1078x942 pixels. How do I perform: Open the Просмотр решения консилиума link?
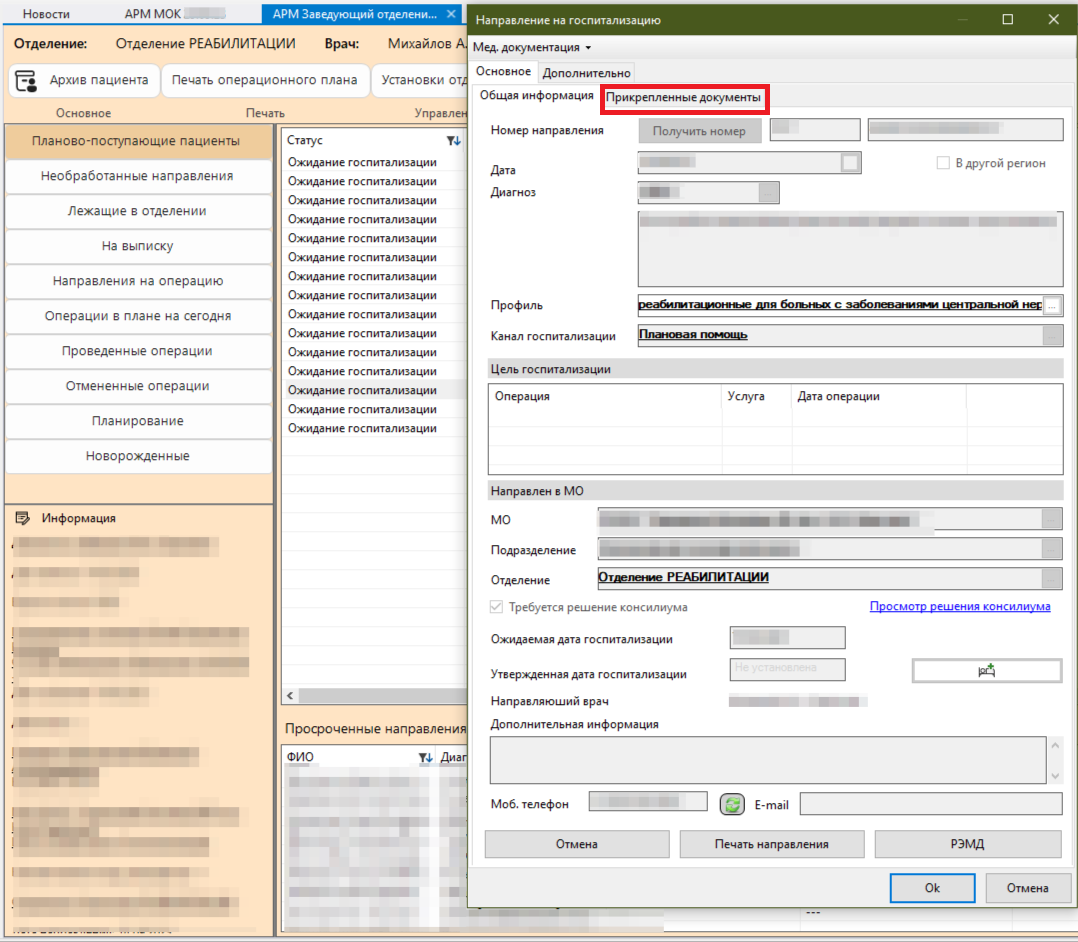(x=960, y=606)
